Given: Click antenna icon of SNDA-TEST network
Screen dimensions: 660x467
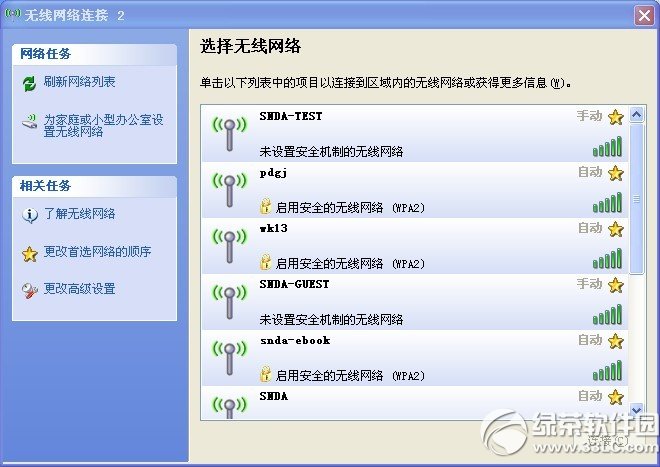Looking at the screenshot, I should pos(229,134).
